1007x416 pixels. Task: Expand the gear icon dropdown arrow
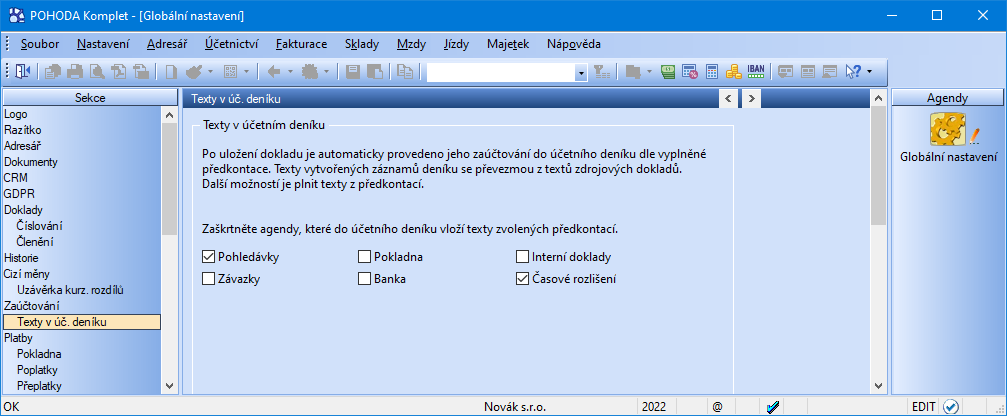(328, 72)
